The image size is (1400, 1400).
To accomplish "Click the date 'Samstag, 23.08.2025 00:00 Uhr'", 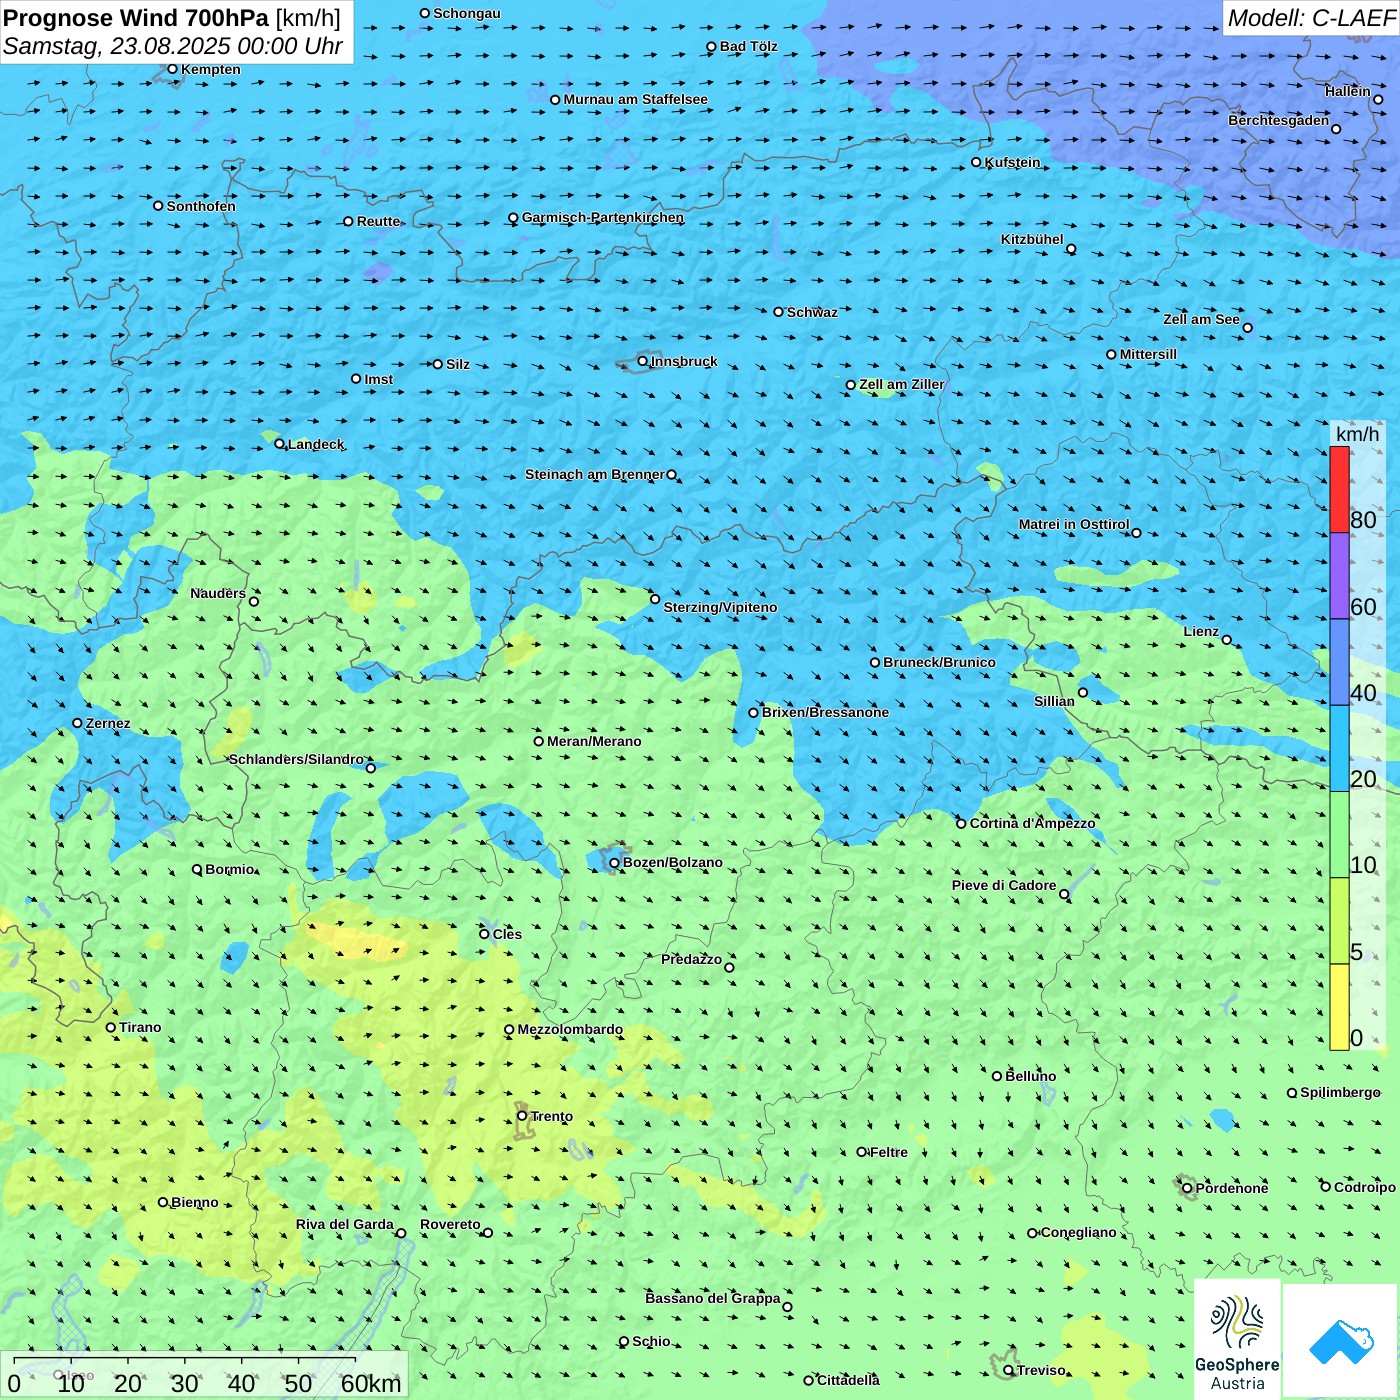I will [x=173, y=46].
